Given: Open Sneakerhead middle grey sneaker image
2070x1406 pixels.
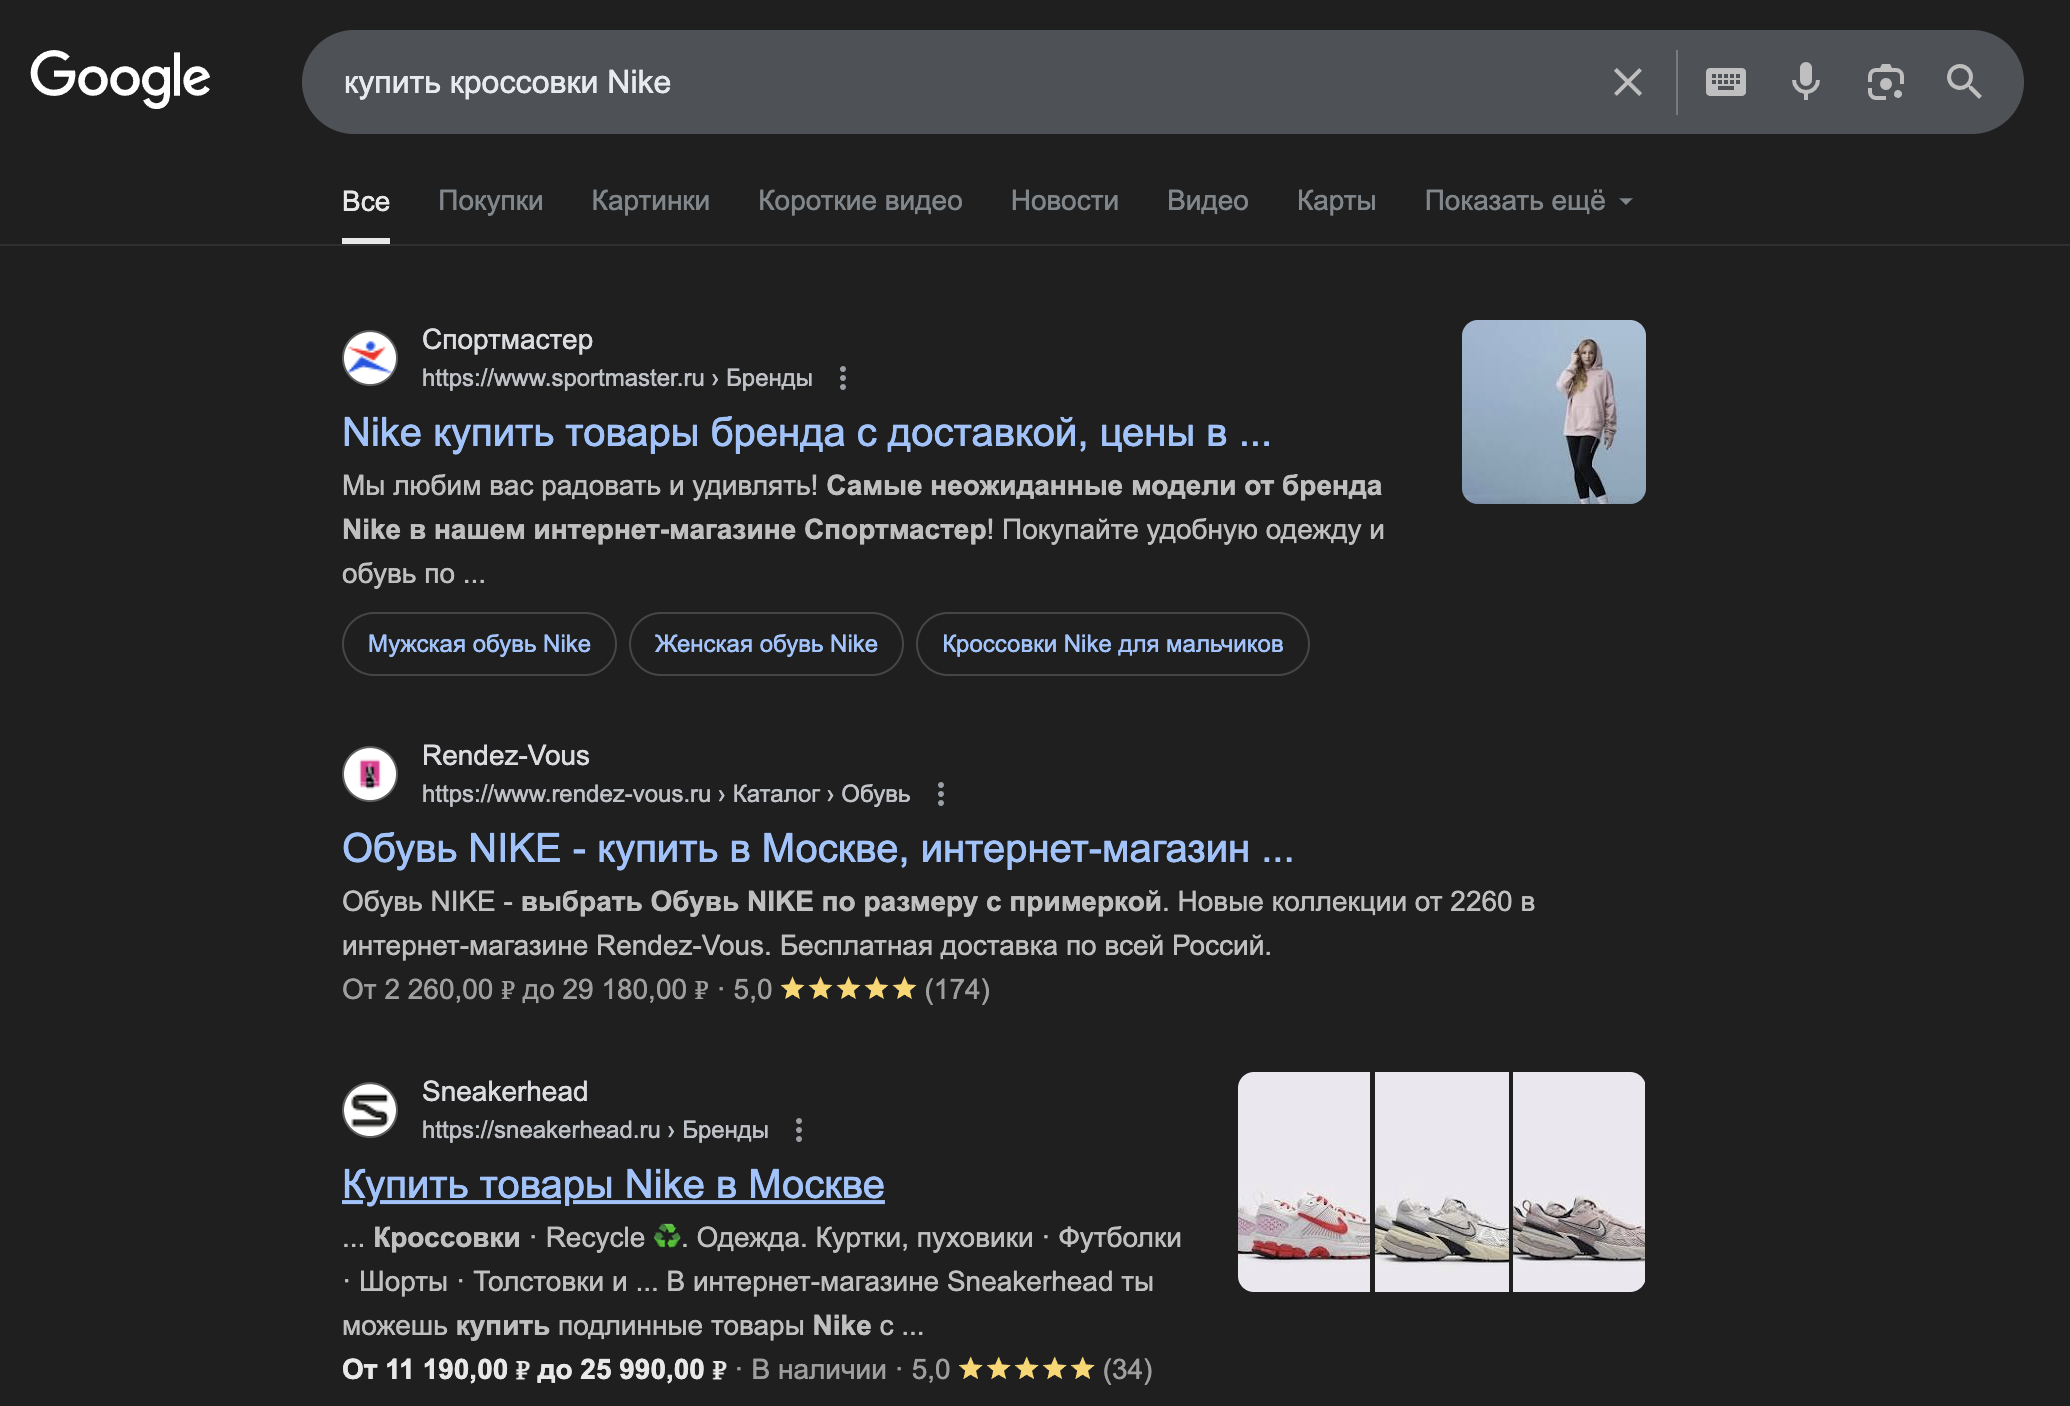Looking at the screenshot, I should pyautogui.click(x=1442, y=1182).
